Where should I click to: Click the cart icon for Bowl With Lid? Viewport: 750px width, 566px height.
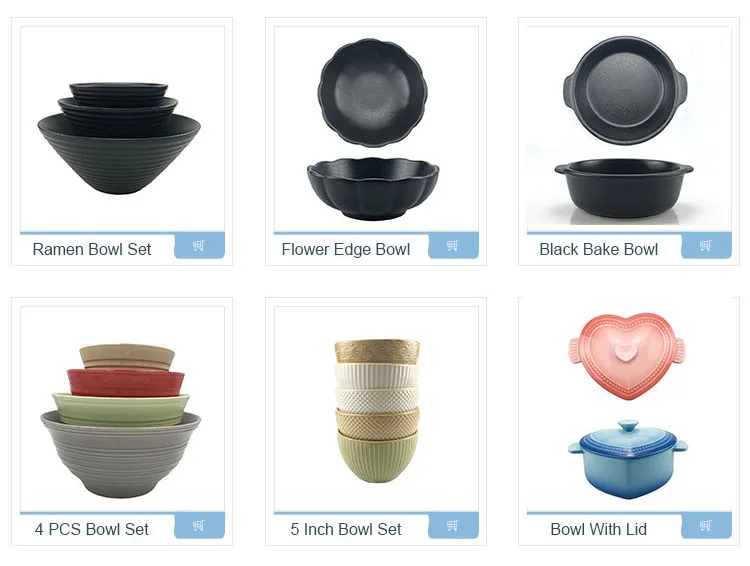[x=706, y=526]
